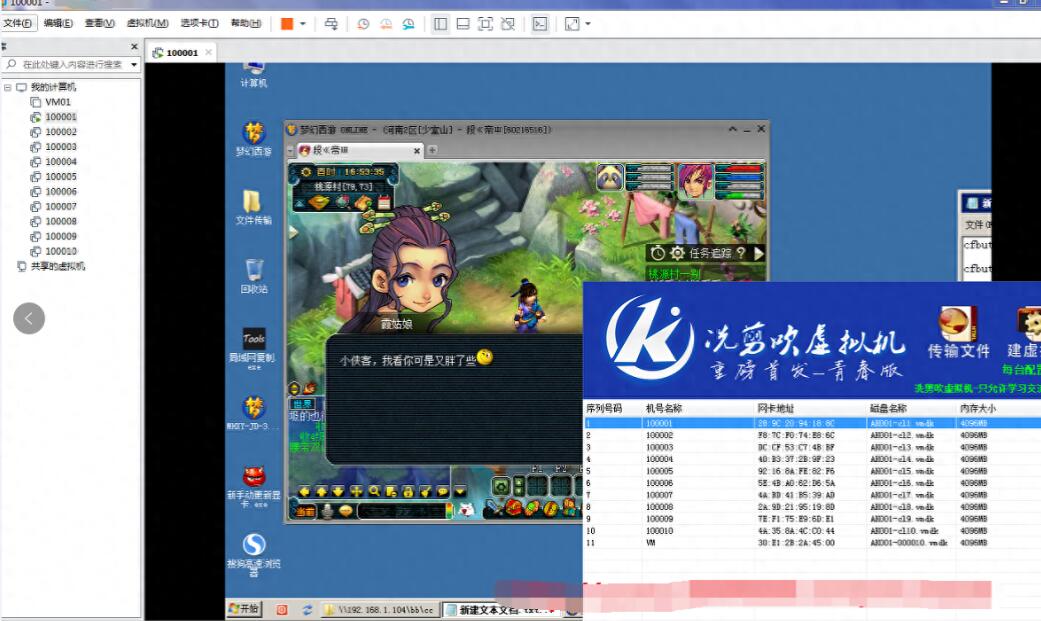Select VM01 in the library tree
Screen dimensions: 1041x621
click(58, 102)
